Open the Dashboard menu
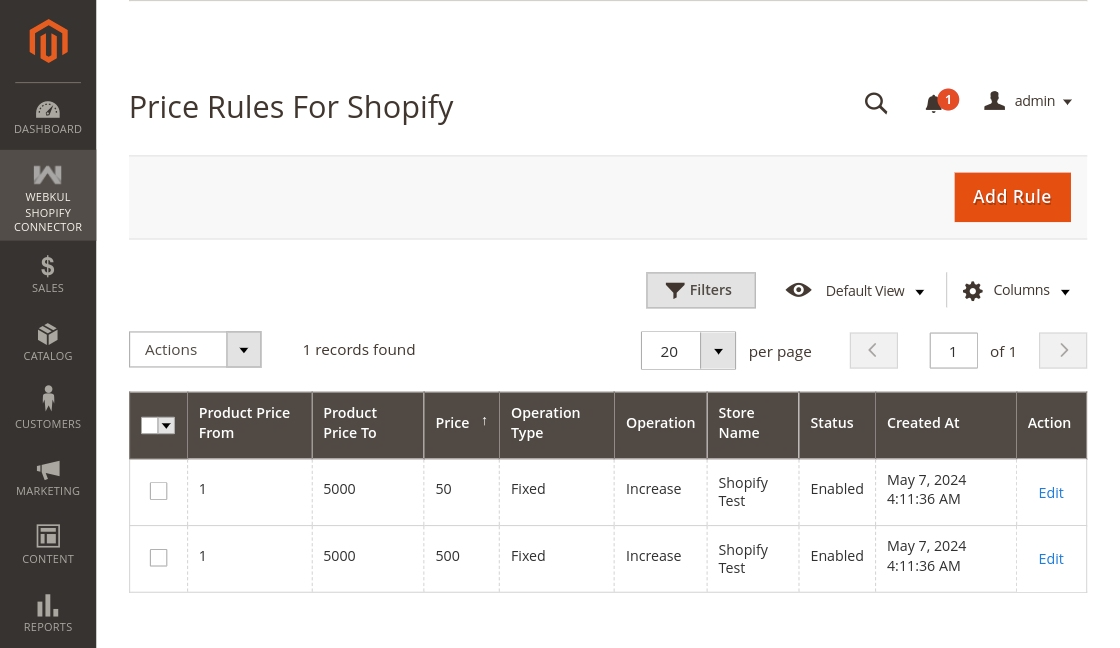Screen dimensions: 1120x648 pyautogui.click(x=48, y=117)
